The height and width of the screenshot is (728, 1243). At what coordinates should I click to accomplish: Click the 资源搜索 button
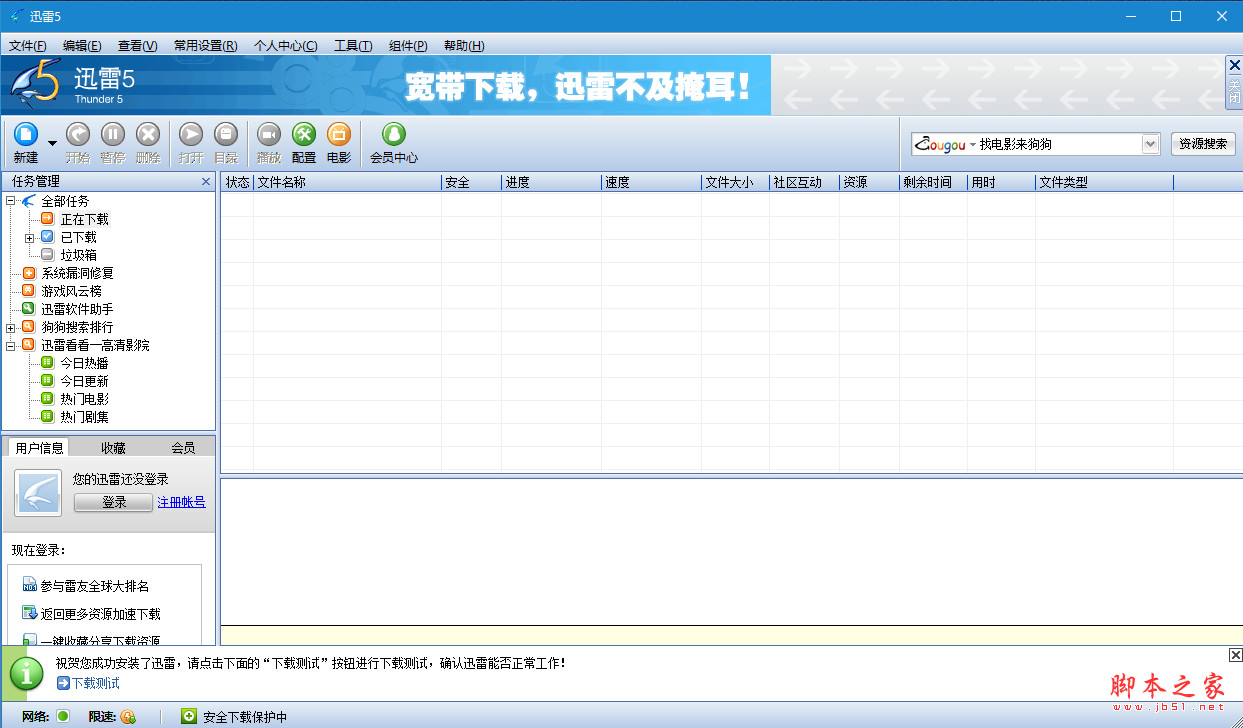(1203, 144)
